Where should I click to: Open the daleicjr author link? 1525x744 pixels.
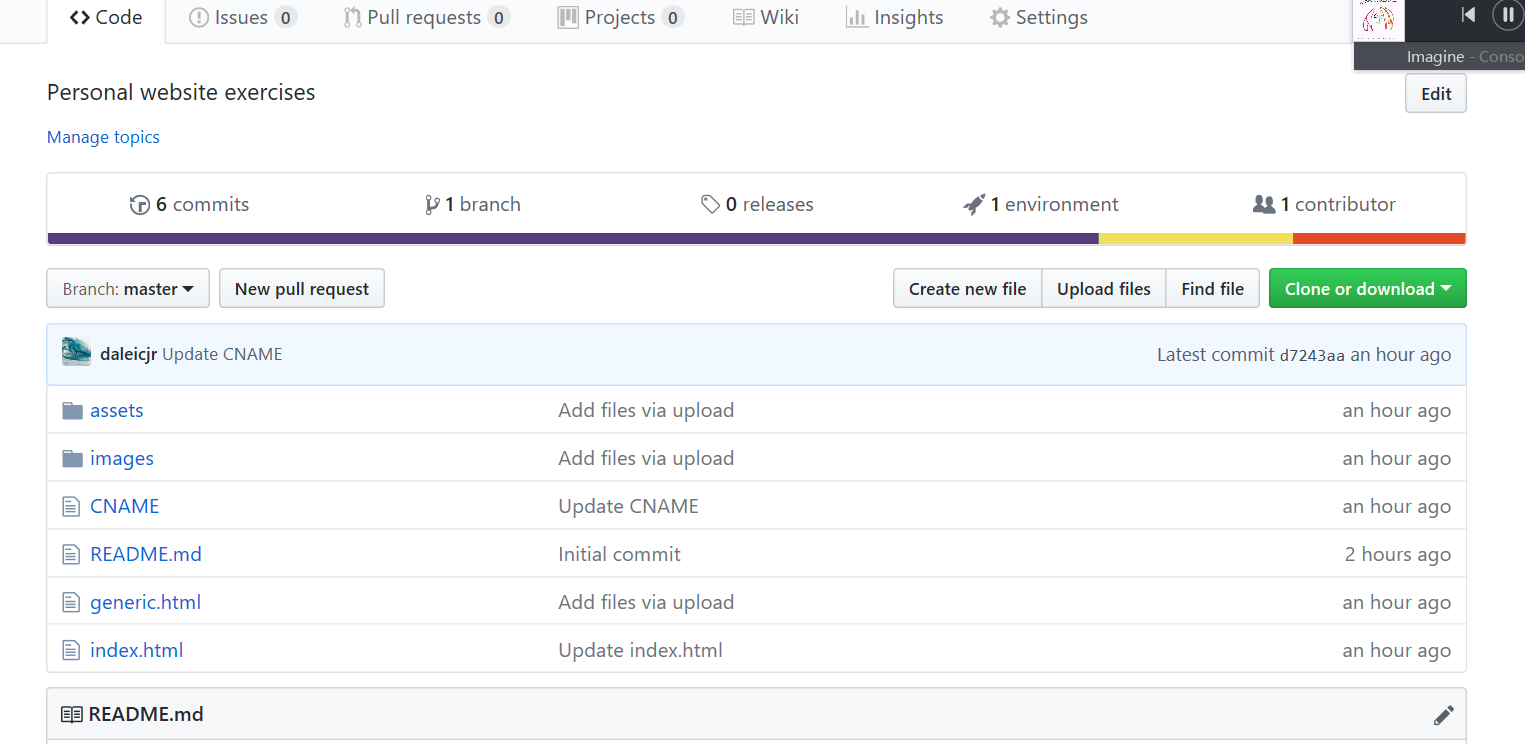click(x=129, y=354)
